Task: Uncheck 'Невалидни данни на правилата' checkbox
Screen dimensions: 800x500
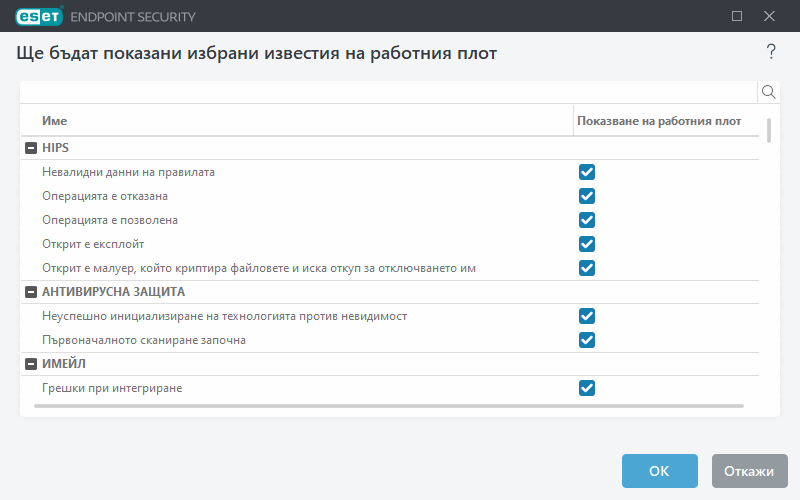Action: click(x=587, y=172)
